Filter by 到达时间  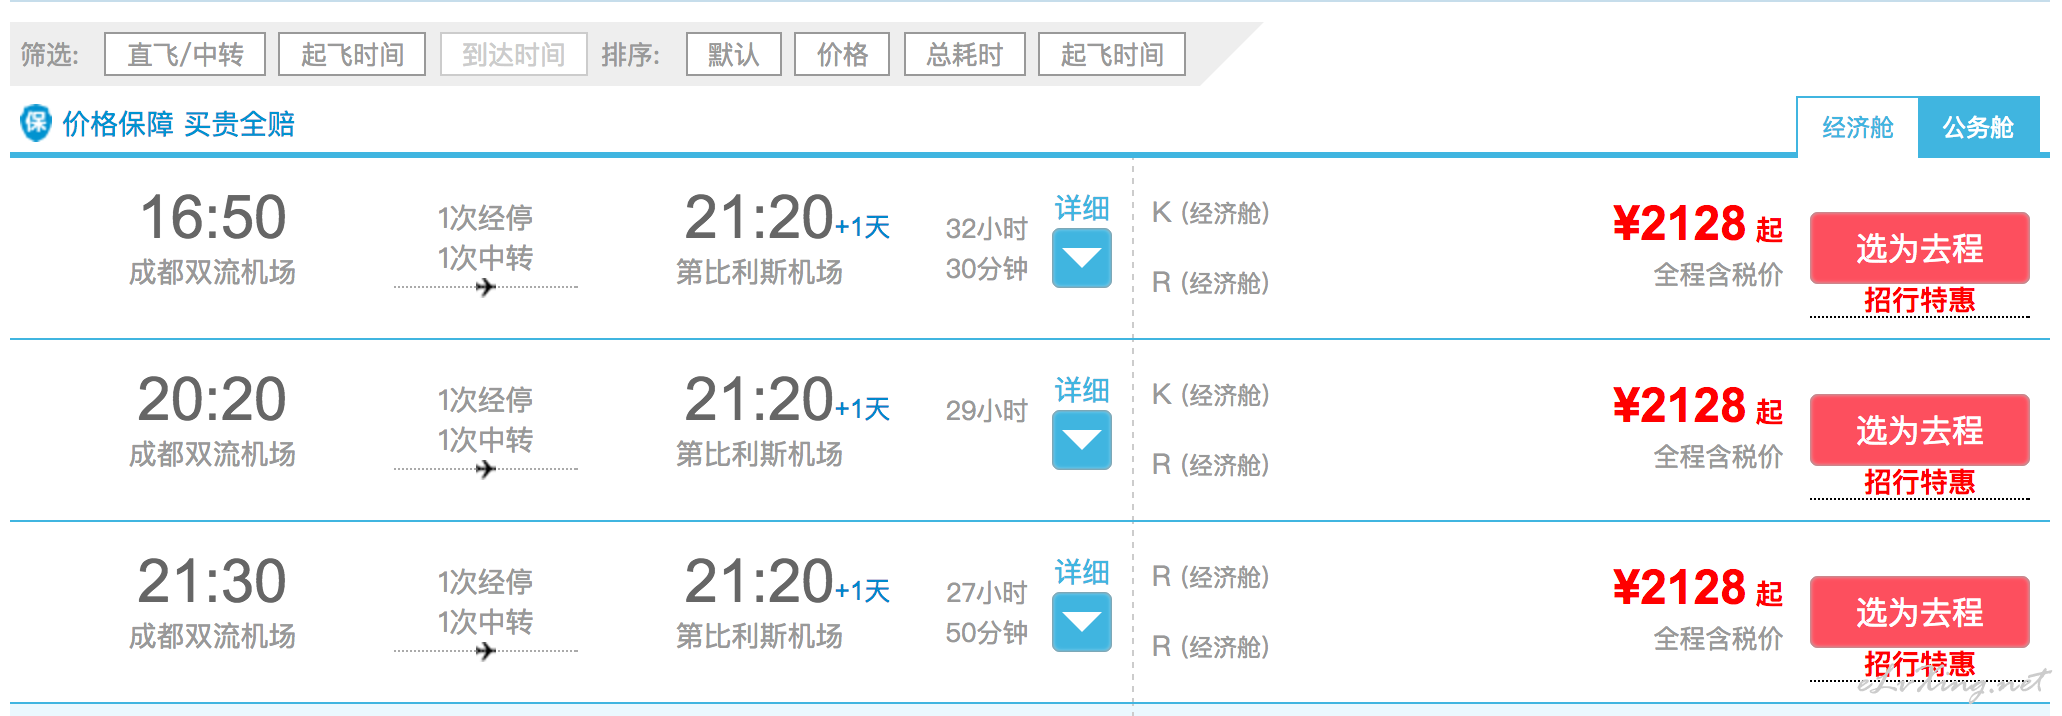pyautogui.click(x=513, y=54)
